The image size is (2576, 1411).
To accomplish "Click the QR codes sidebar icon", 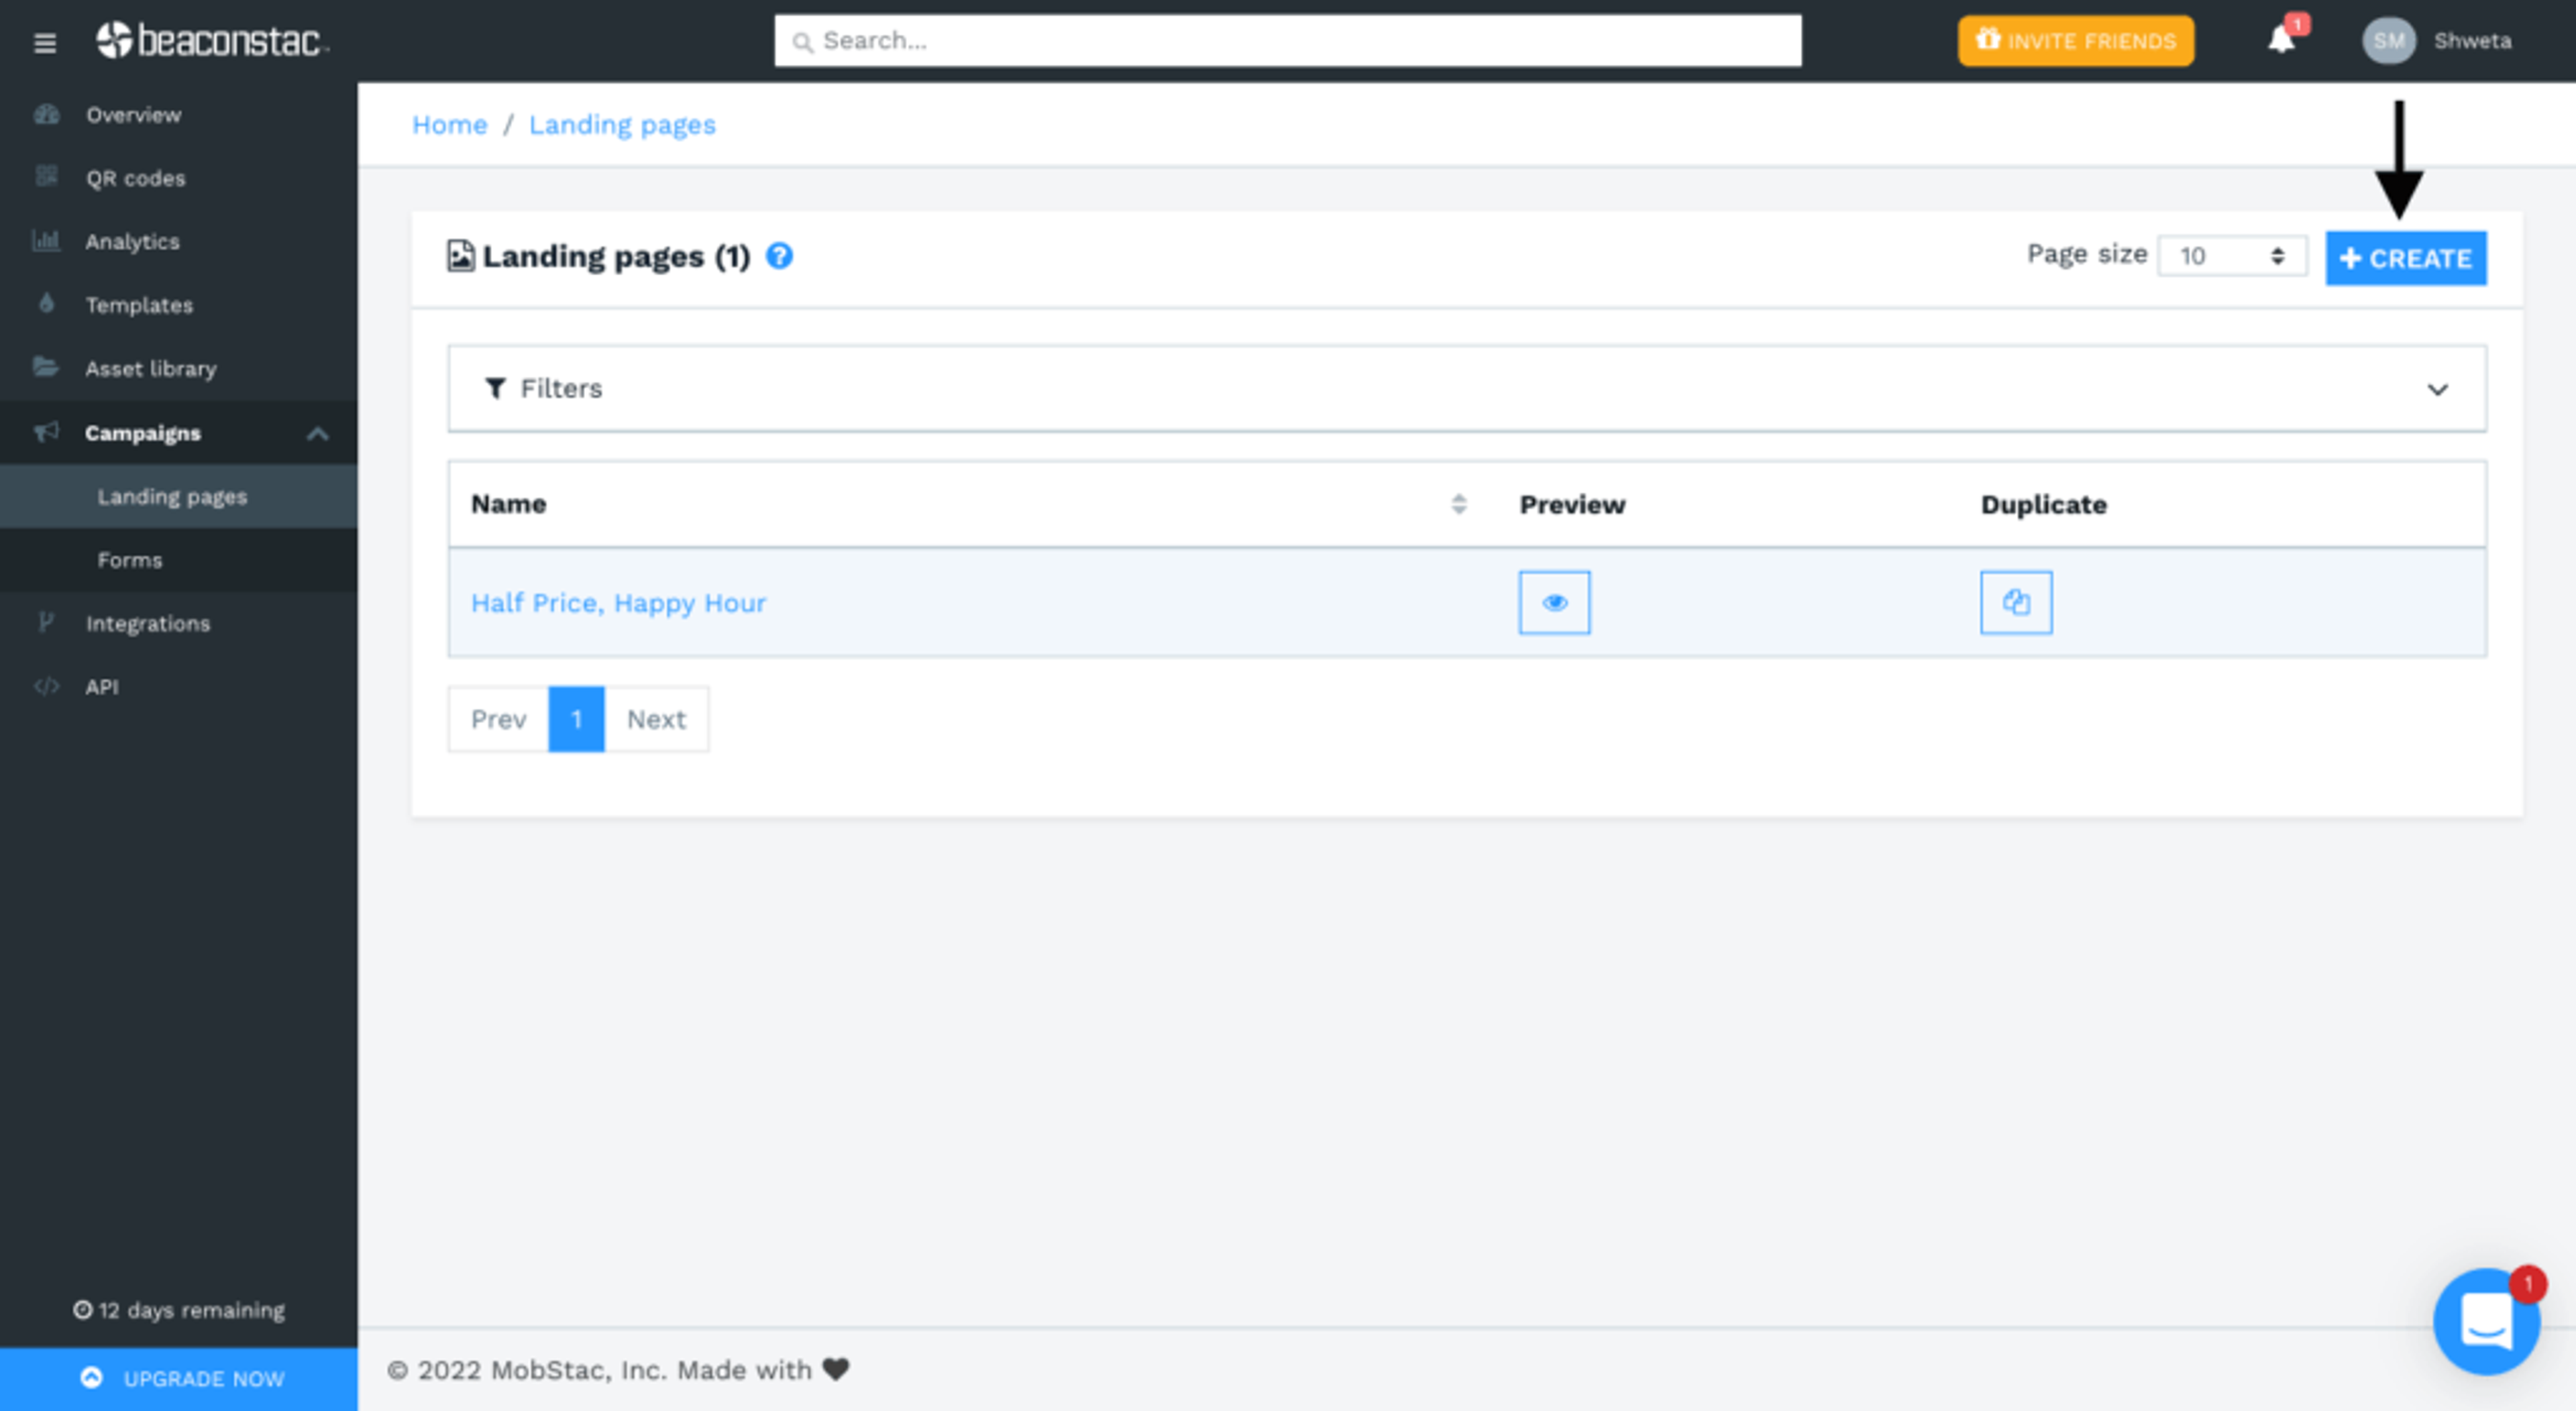I will pyautogui.click(x=46, y=177).
